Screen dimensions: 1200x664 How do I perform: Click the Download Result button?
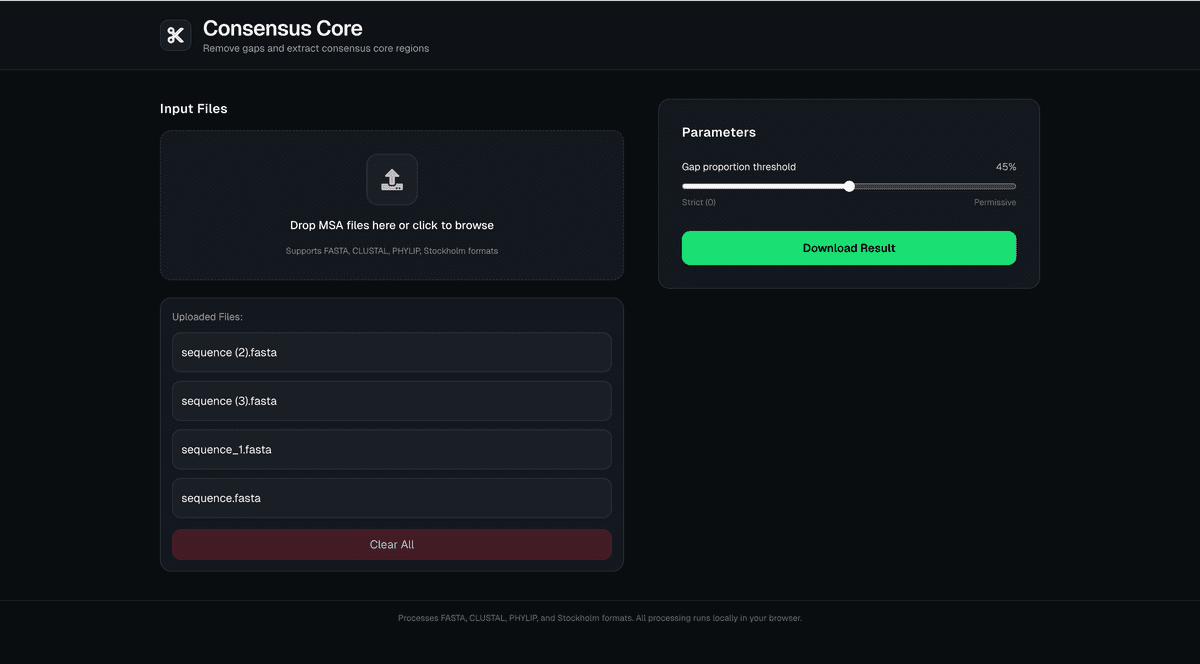coord(848,247)
